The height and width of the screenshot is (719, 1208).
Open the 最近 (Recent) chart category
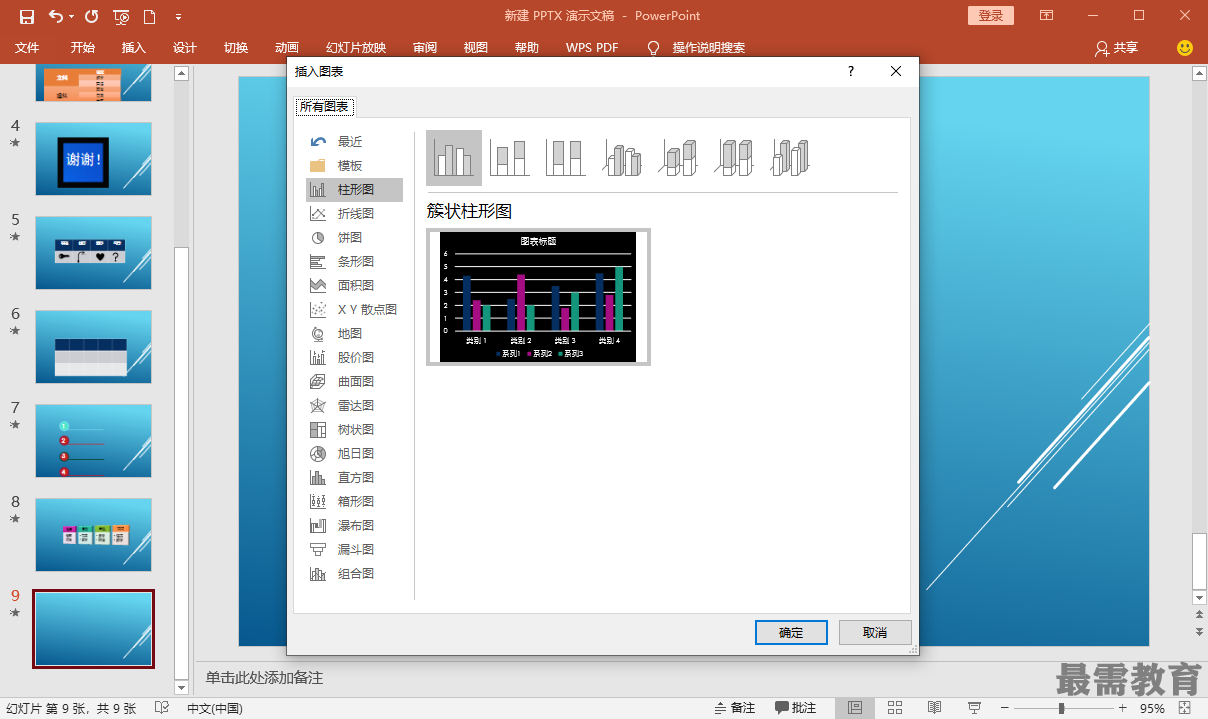coord(354,142)
